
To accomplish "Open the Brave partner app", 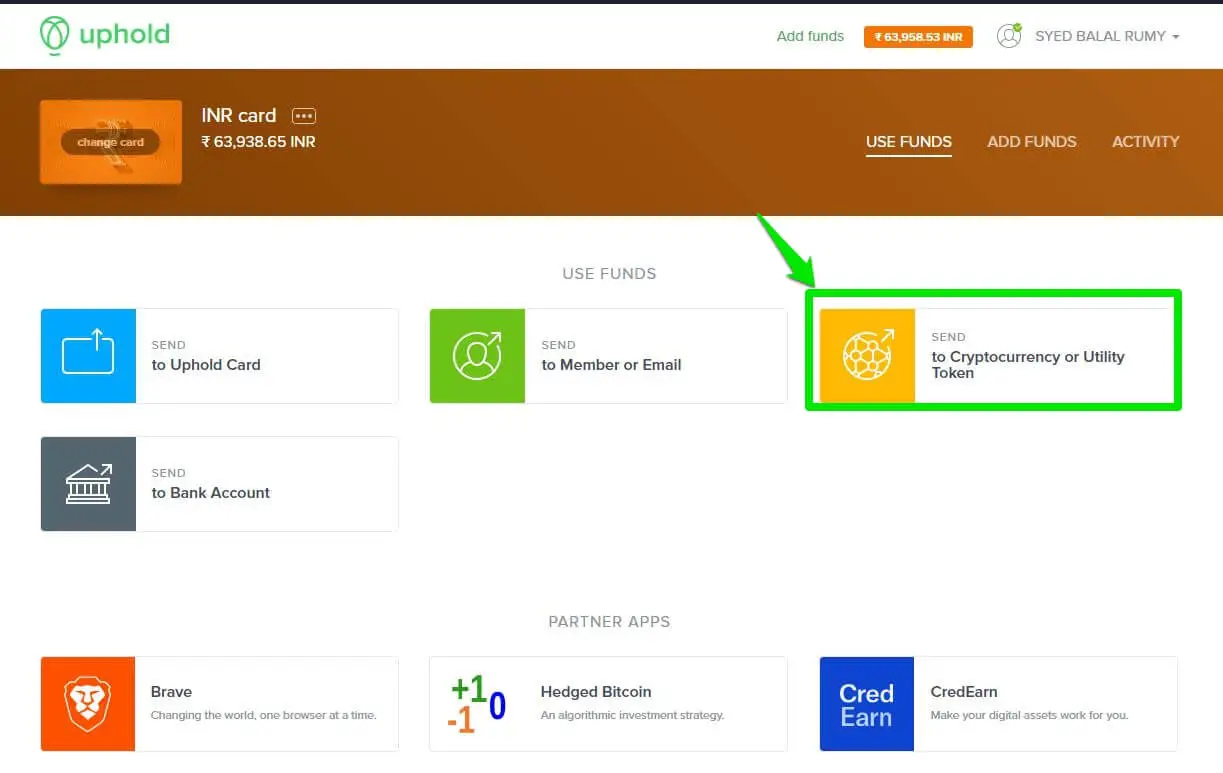I will 219,704.
